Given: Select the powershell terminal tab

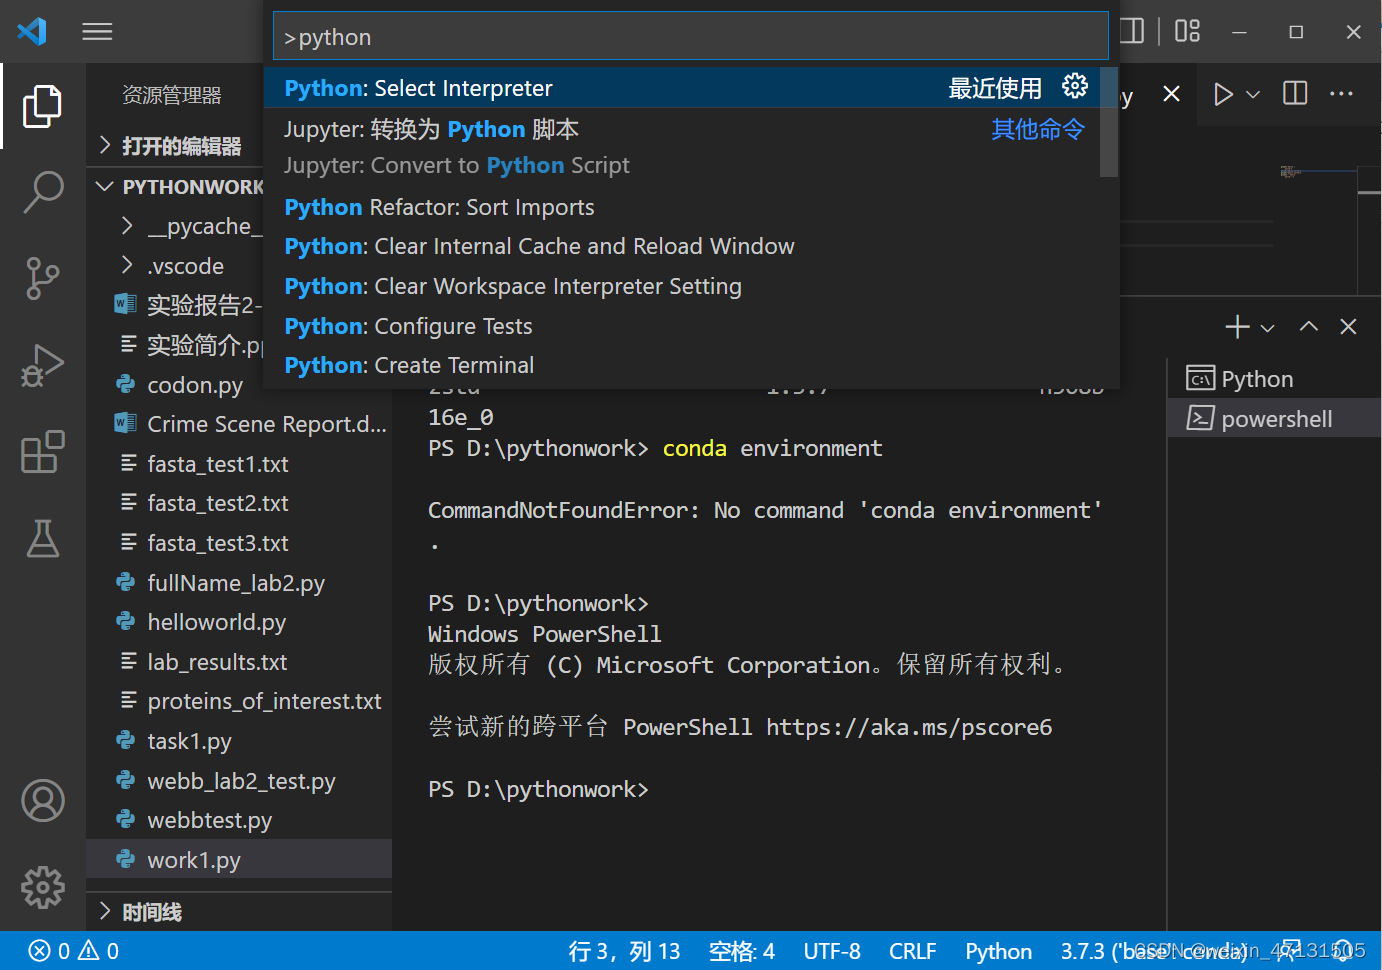Looking at the screenshot, I should coord(1272,418).
